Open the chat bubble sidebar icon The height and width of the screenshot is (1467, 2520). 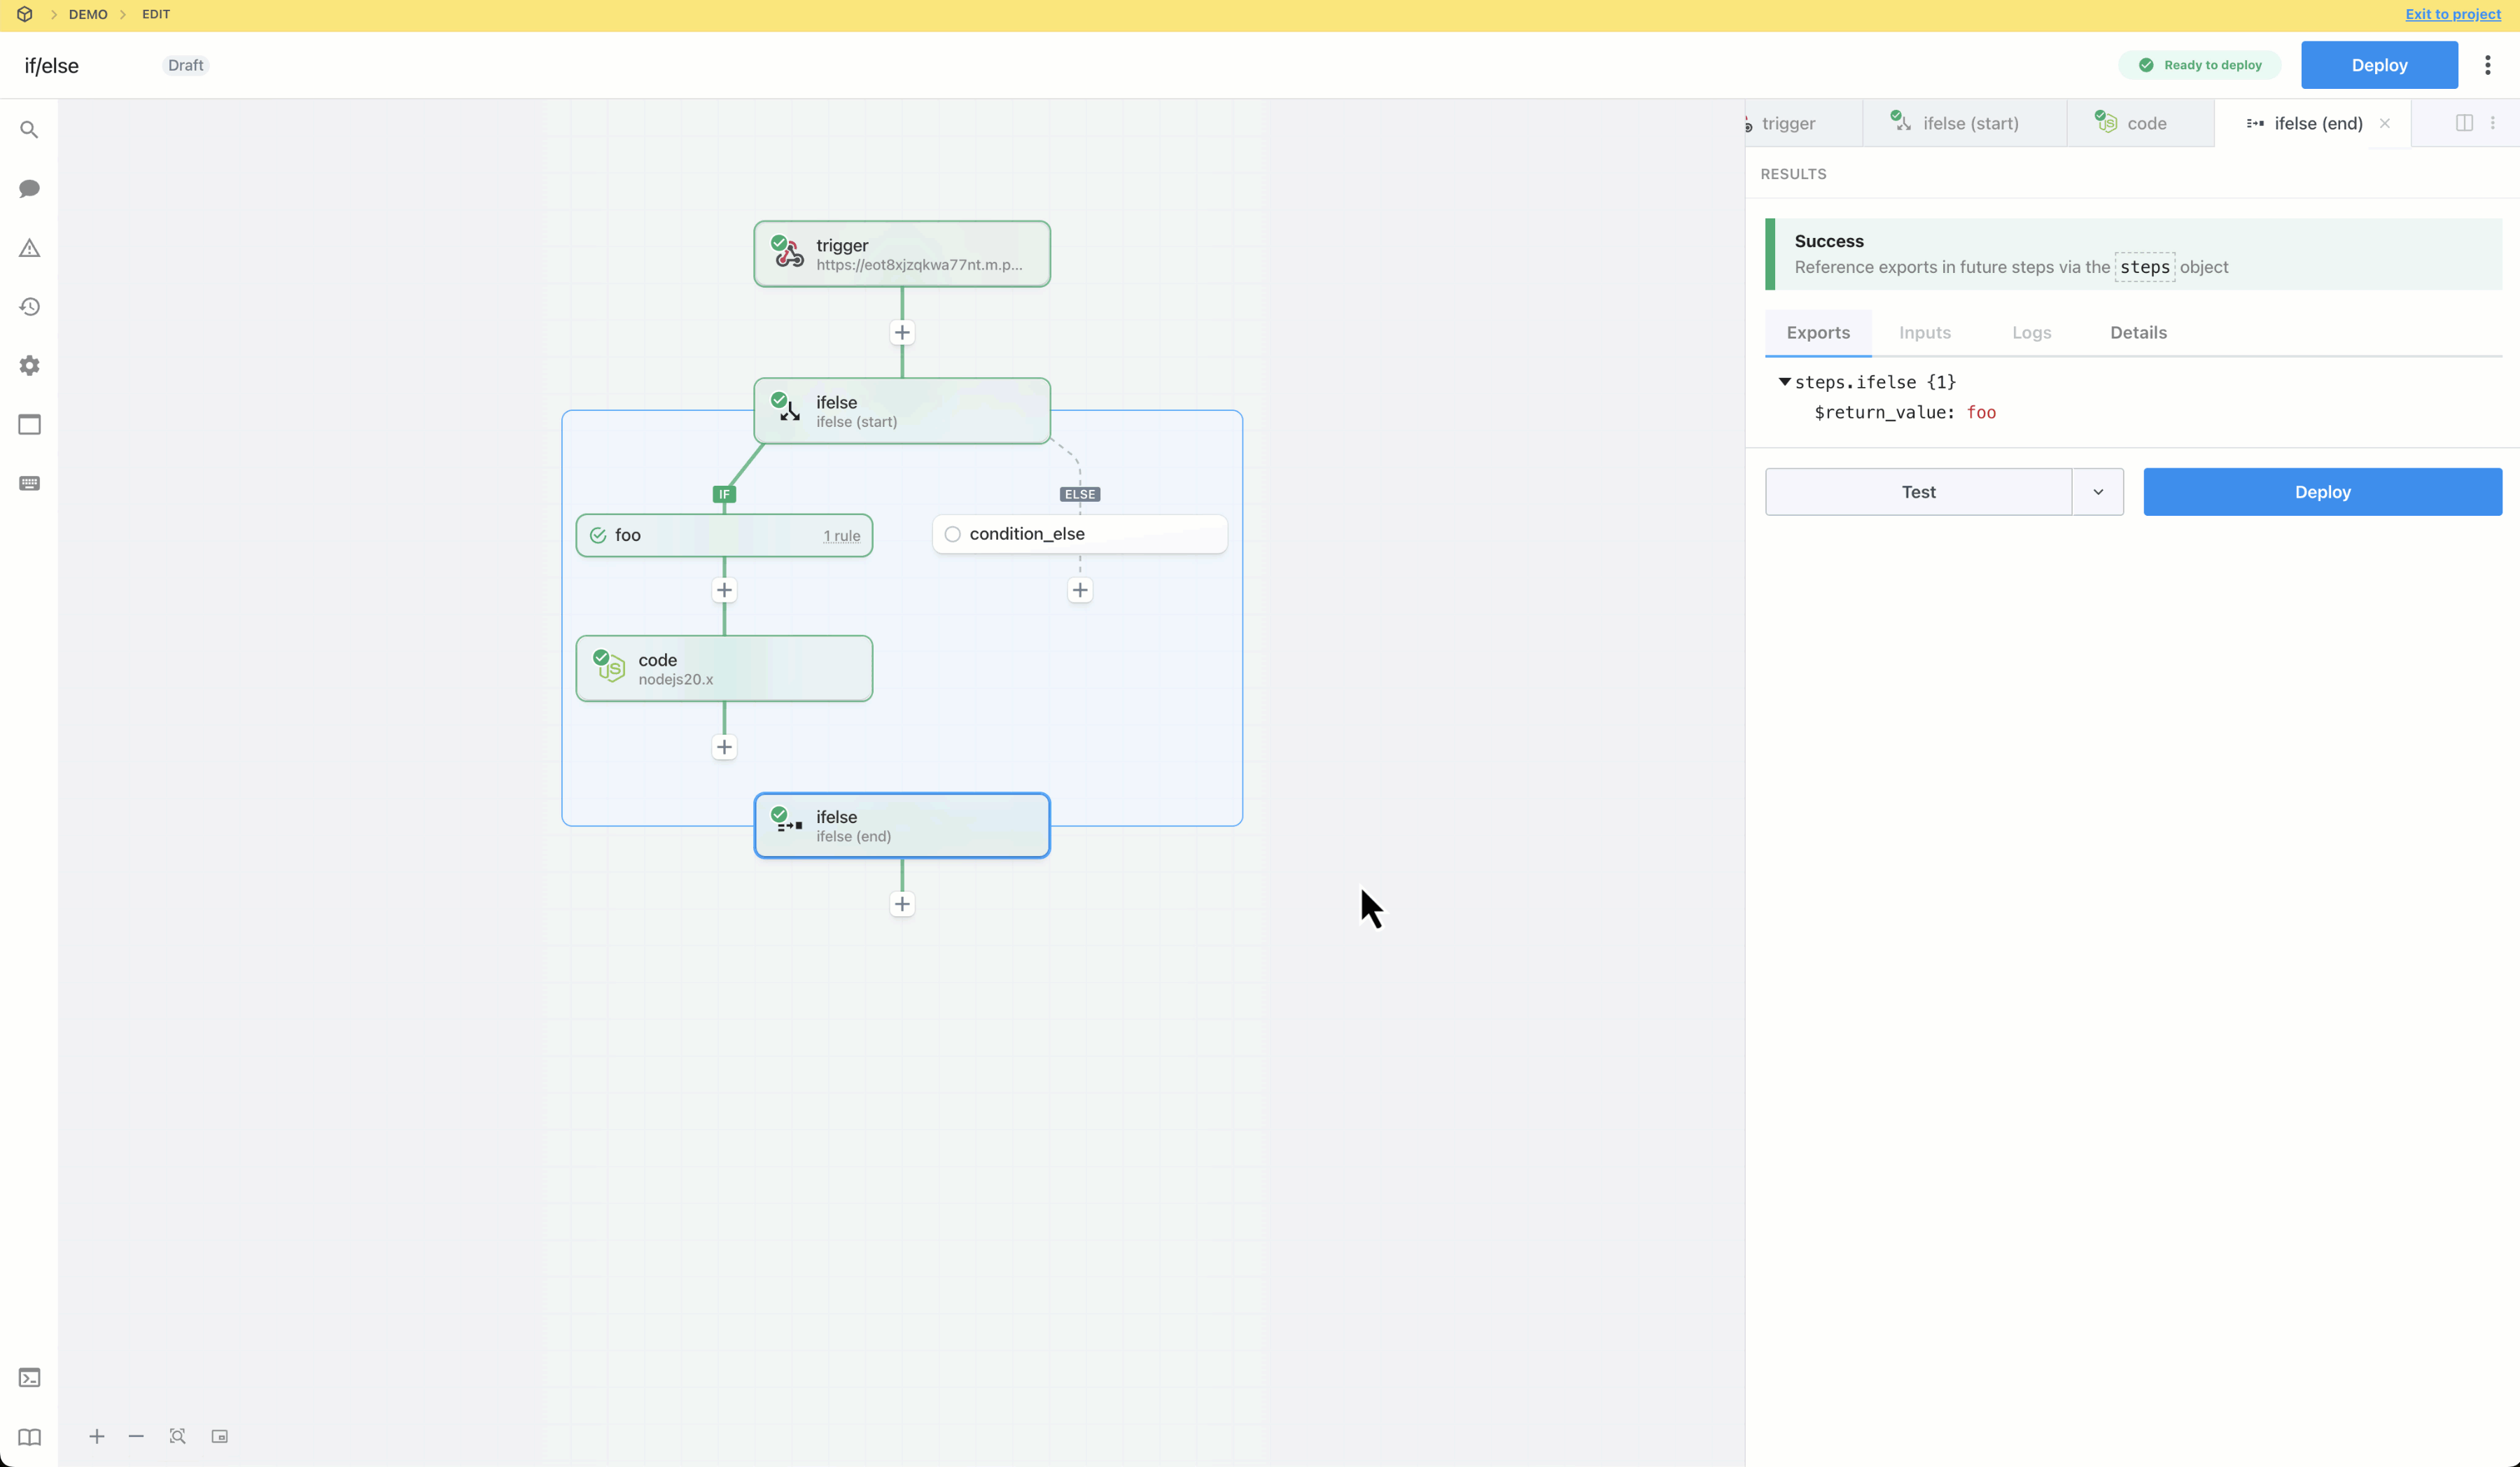29,189
